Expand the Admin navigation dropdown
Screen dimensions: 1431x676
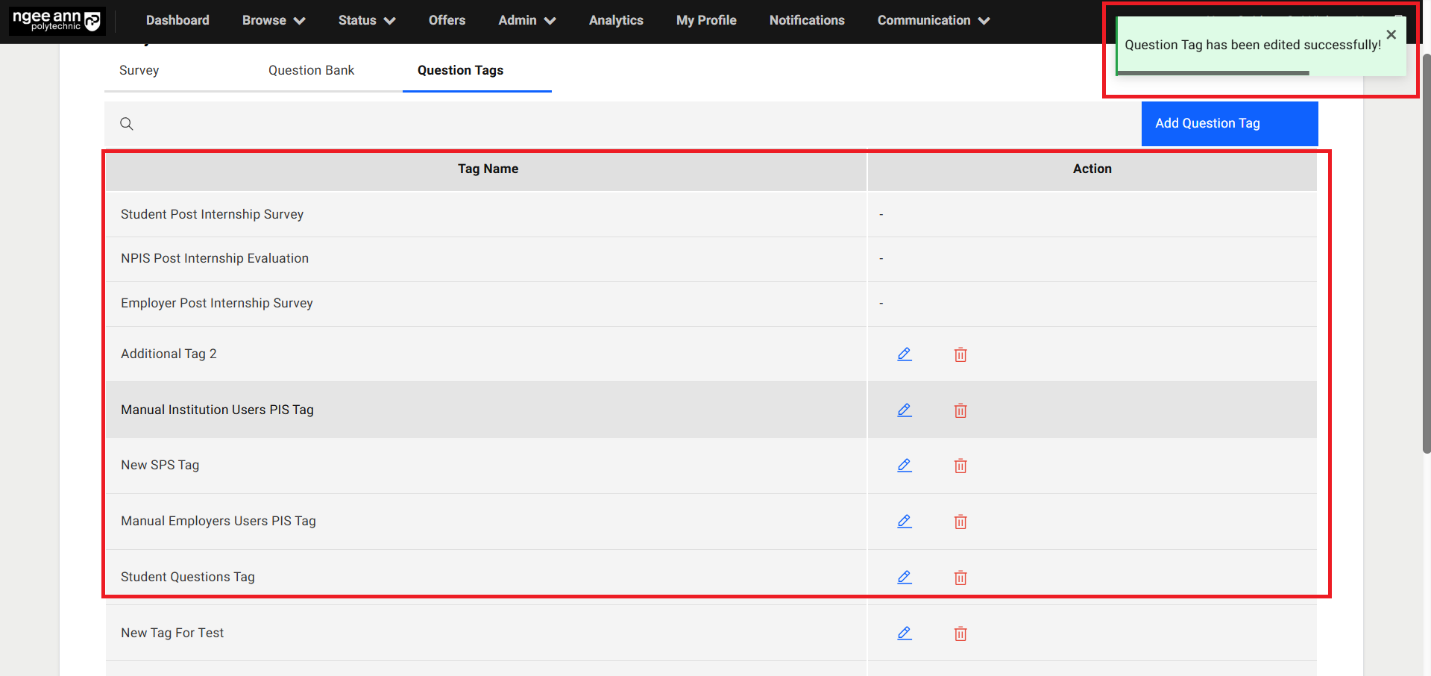[526, 20]
